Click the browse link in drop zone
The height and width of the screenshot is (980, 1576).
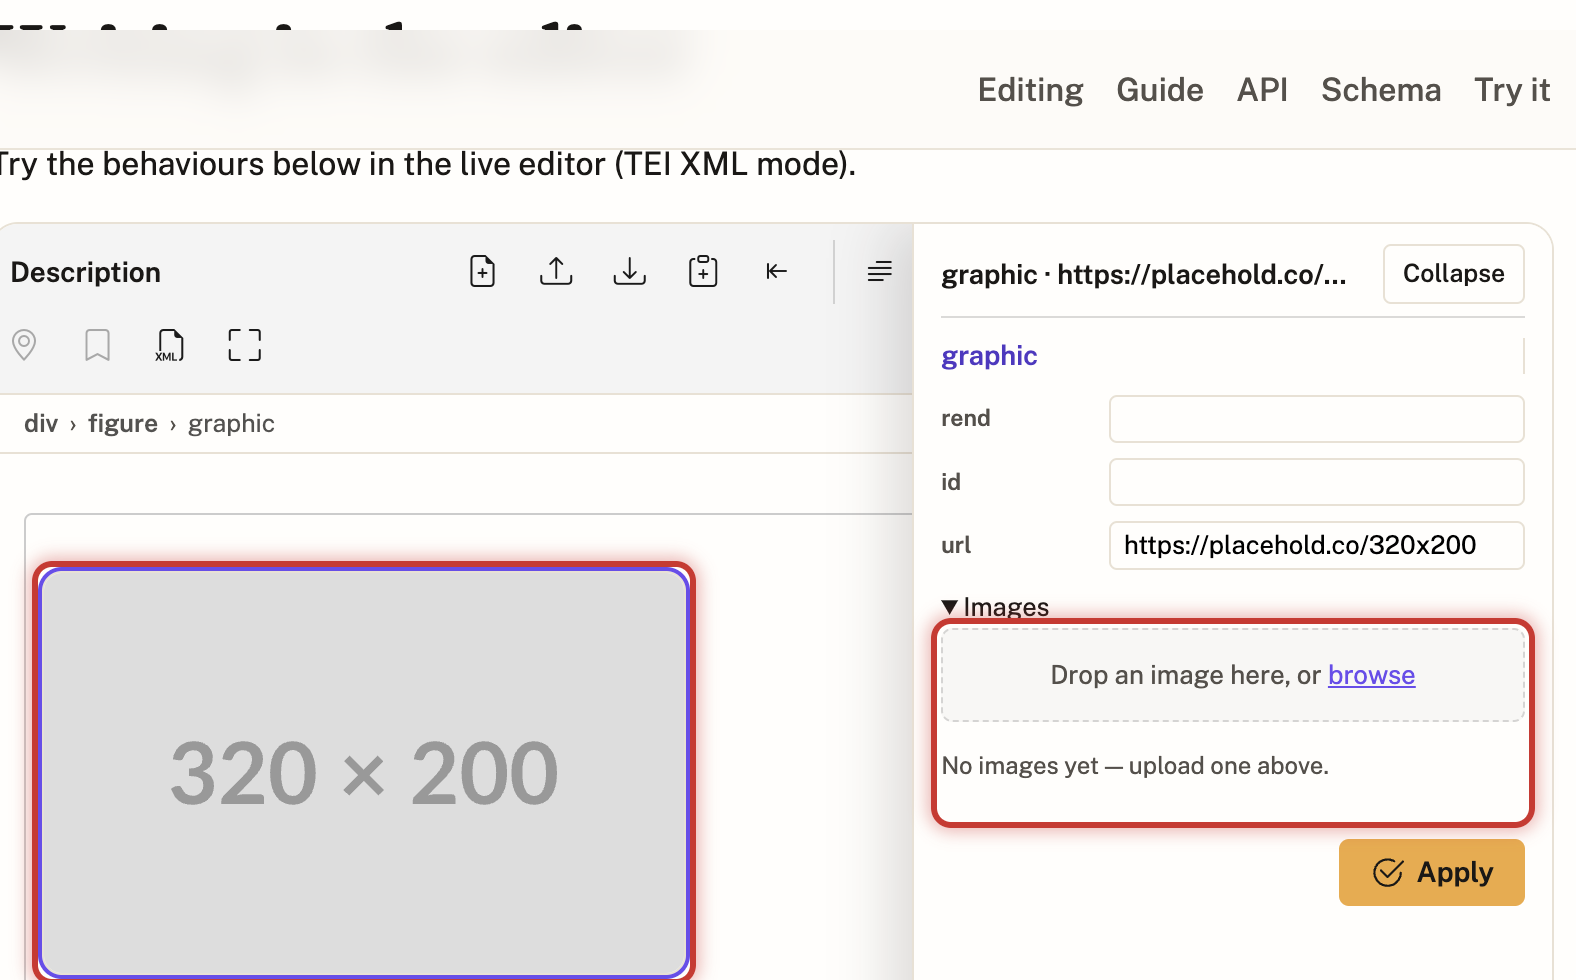point(1371,675)
